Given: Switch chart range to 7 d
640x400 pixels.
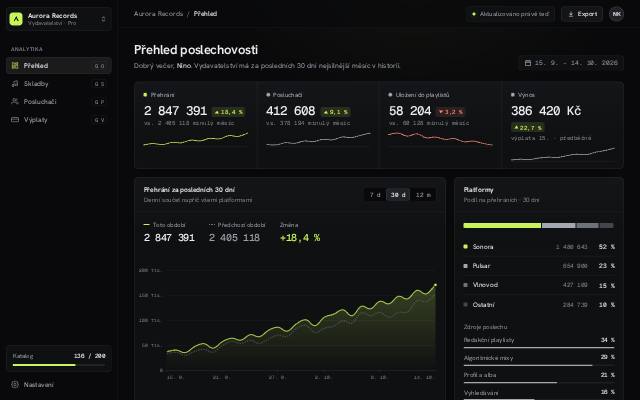Looking at the screenshot, I should point(375,195).
